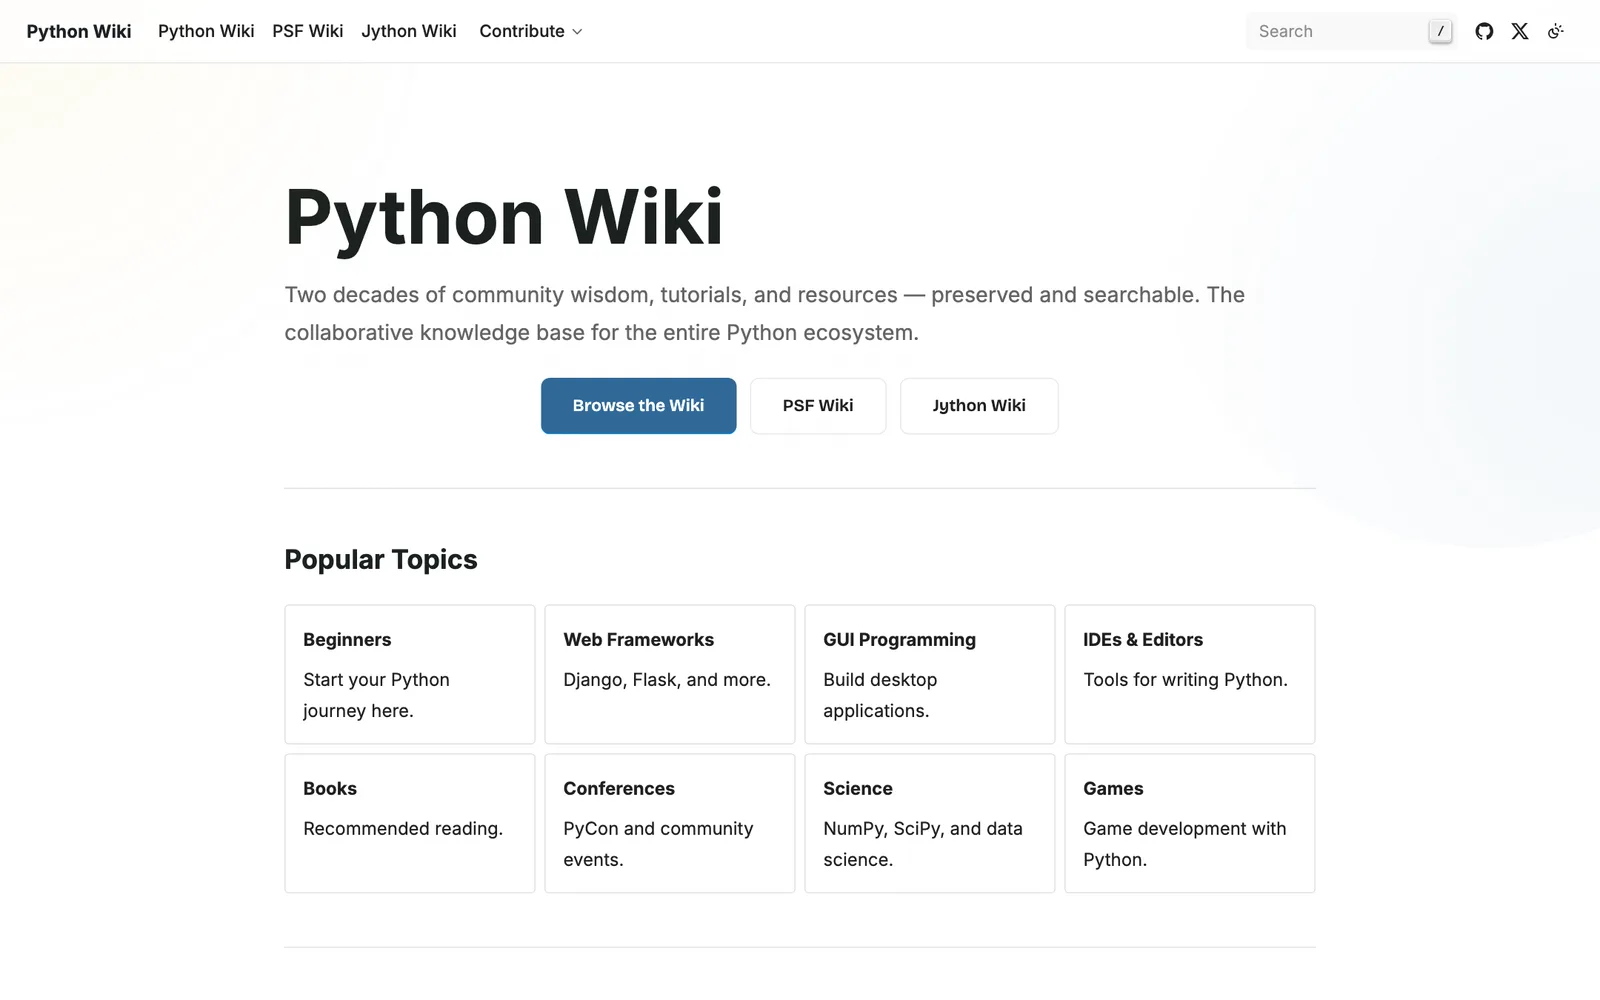The width and height of the screenshot is (1600, 1000).
Task: Click the large Python Wiki page heading
Action: 504,217
